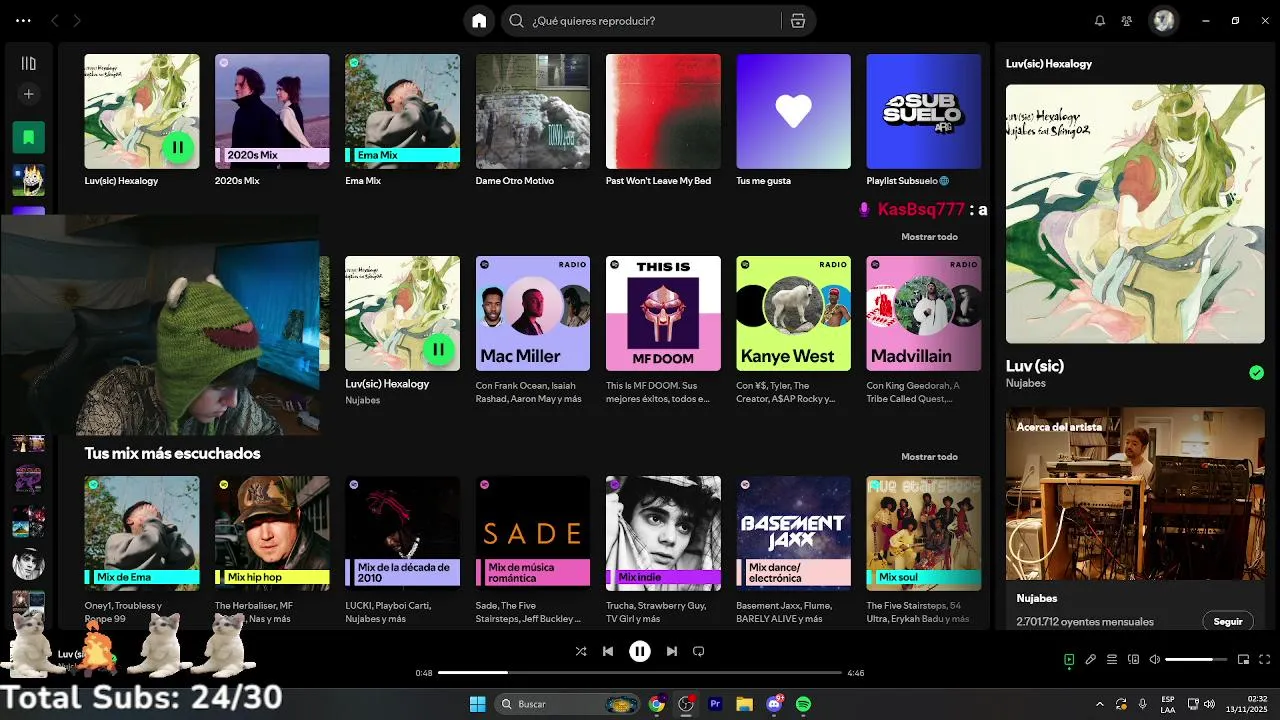Screen dimensions: 1280x720
Task: Open the user profile avatar menu
Action: pos(1163,21)
